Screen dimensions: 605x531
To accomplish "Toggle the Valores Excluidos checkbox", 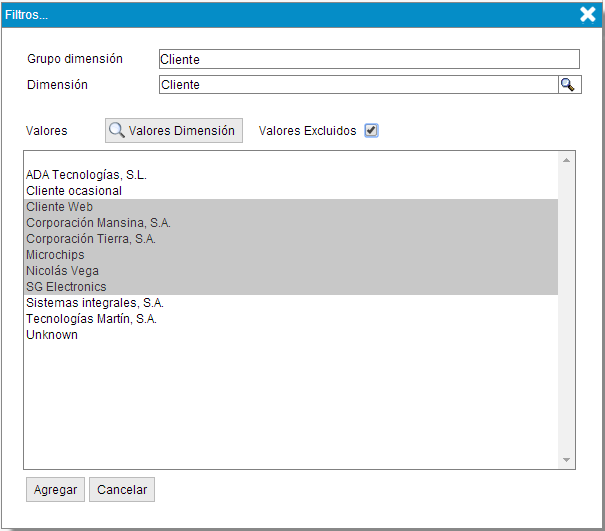I will pos(371,131).
